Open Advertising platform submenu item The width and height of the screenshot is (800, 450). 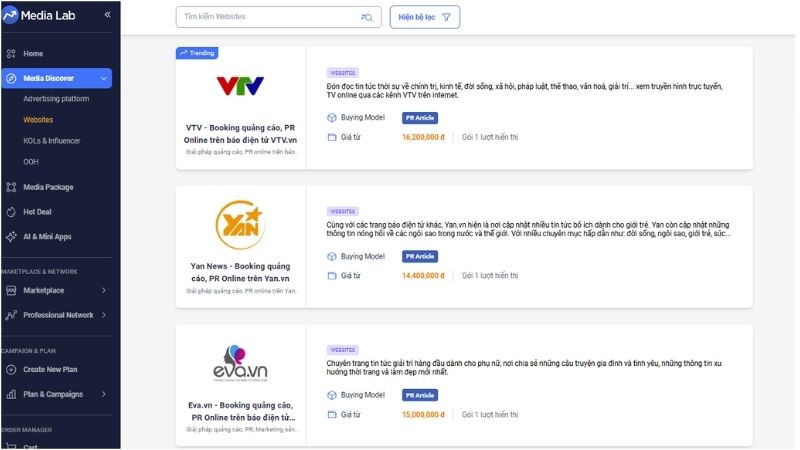(x=56, y=99)
